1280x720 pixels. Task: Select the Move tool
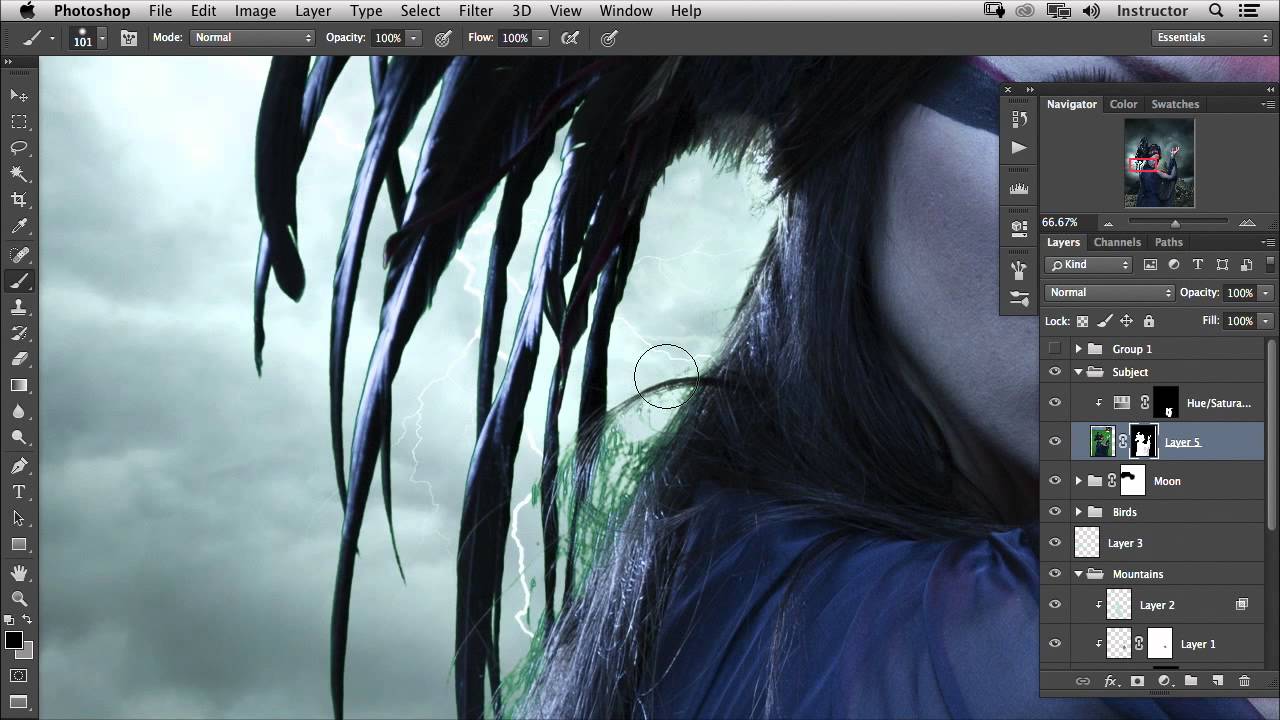(19, 95)
